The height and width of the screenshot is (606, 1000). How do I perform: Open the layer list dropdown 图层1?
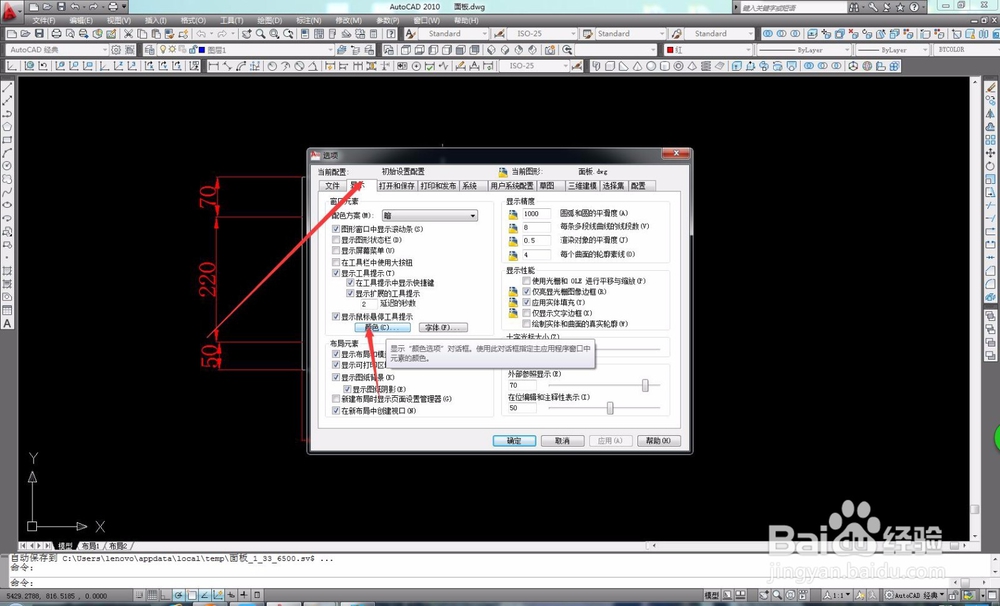click(x=247, y=49)
